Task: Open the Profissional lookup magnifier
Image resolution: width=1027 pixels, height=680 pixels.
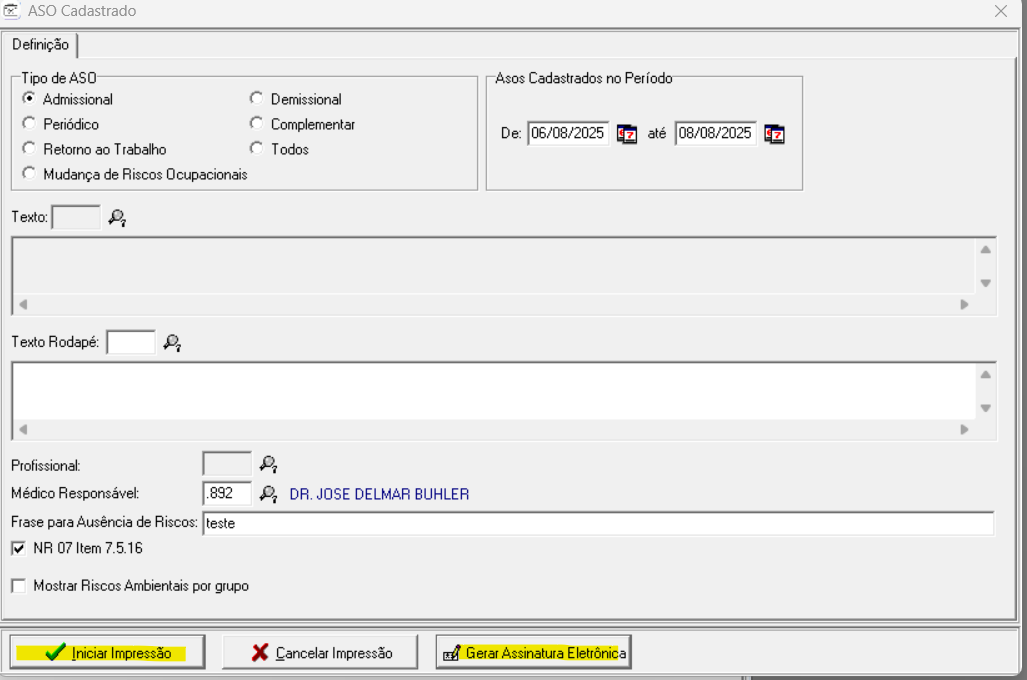Action: click(x=268, y=464)
